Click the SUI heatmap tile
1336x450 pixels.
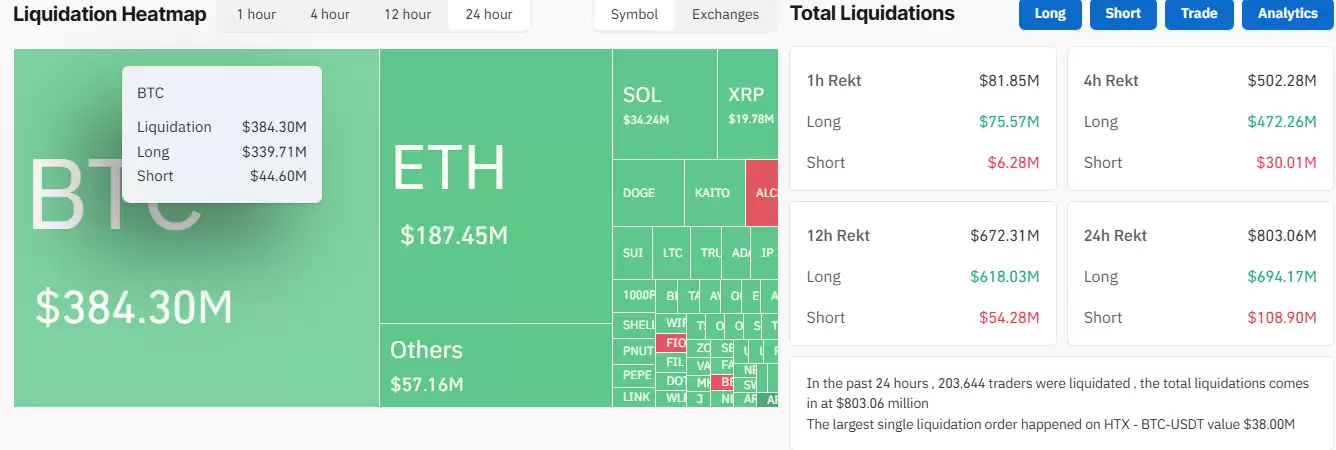(633, 253)
